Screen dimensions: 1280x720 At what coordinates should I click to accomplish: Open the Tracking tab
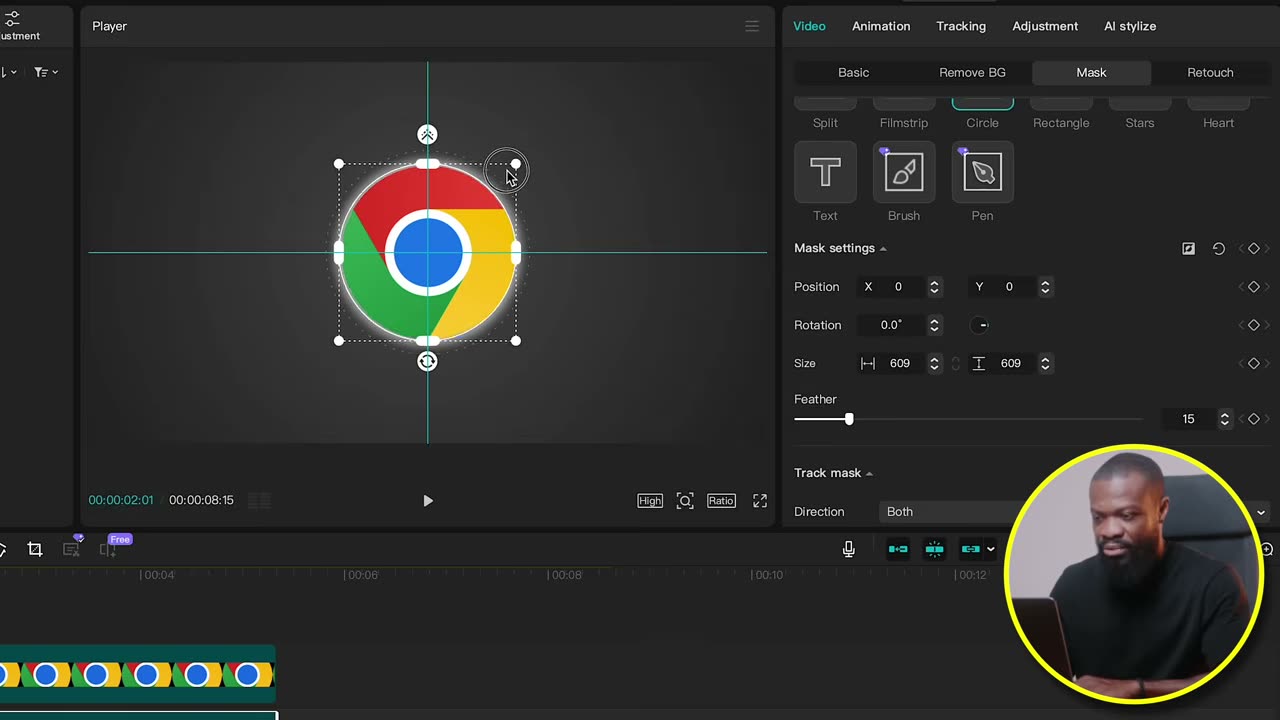click(x=961, y=26)
